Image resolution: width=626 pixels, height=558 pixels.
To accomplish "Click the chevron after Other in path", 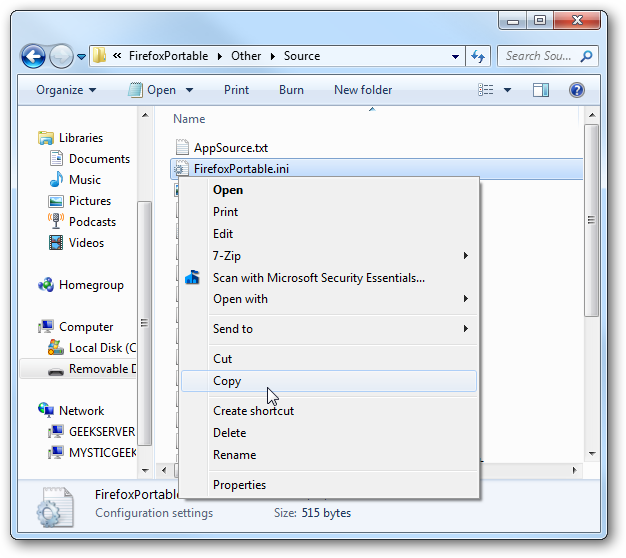I will pos(273,56).
